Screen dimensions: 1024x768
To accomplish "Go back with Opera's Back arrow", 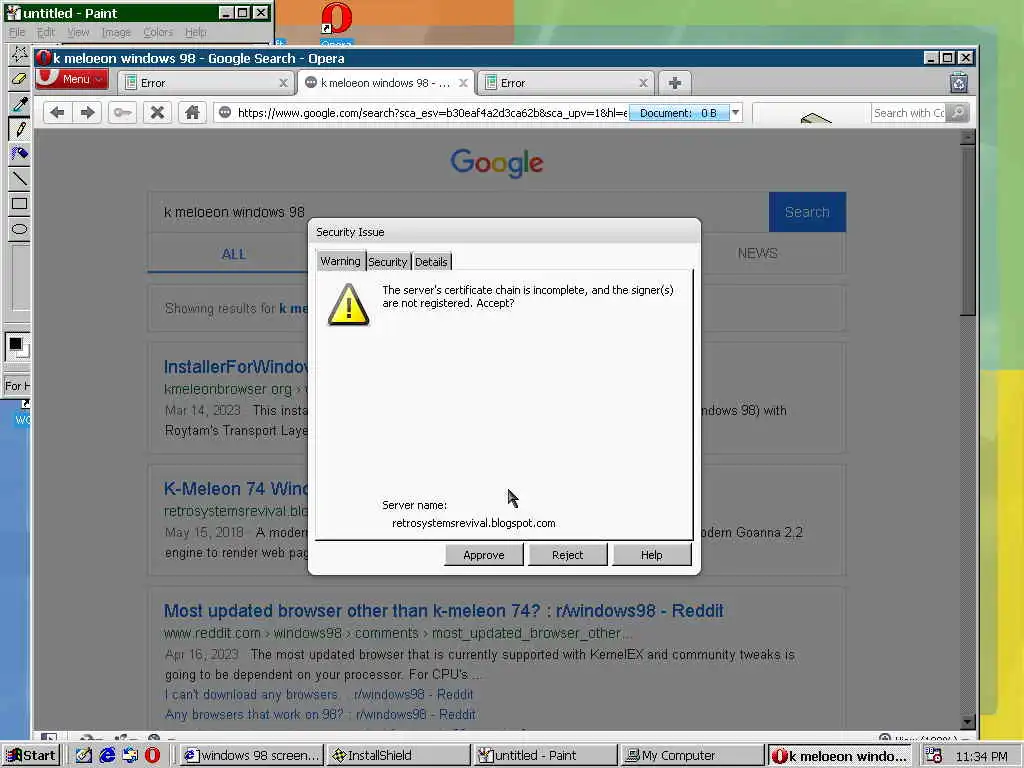I will (x=57, y=112).
